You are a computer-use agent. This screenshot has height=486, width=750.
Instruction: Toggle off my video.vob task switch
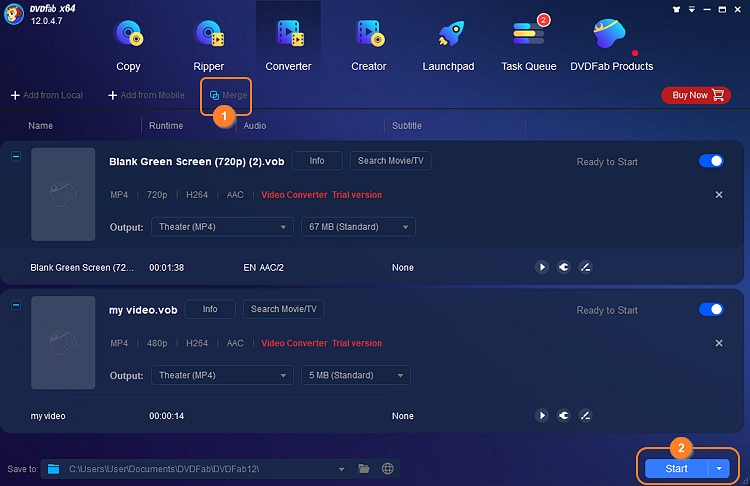click(x=711, y=309)
